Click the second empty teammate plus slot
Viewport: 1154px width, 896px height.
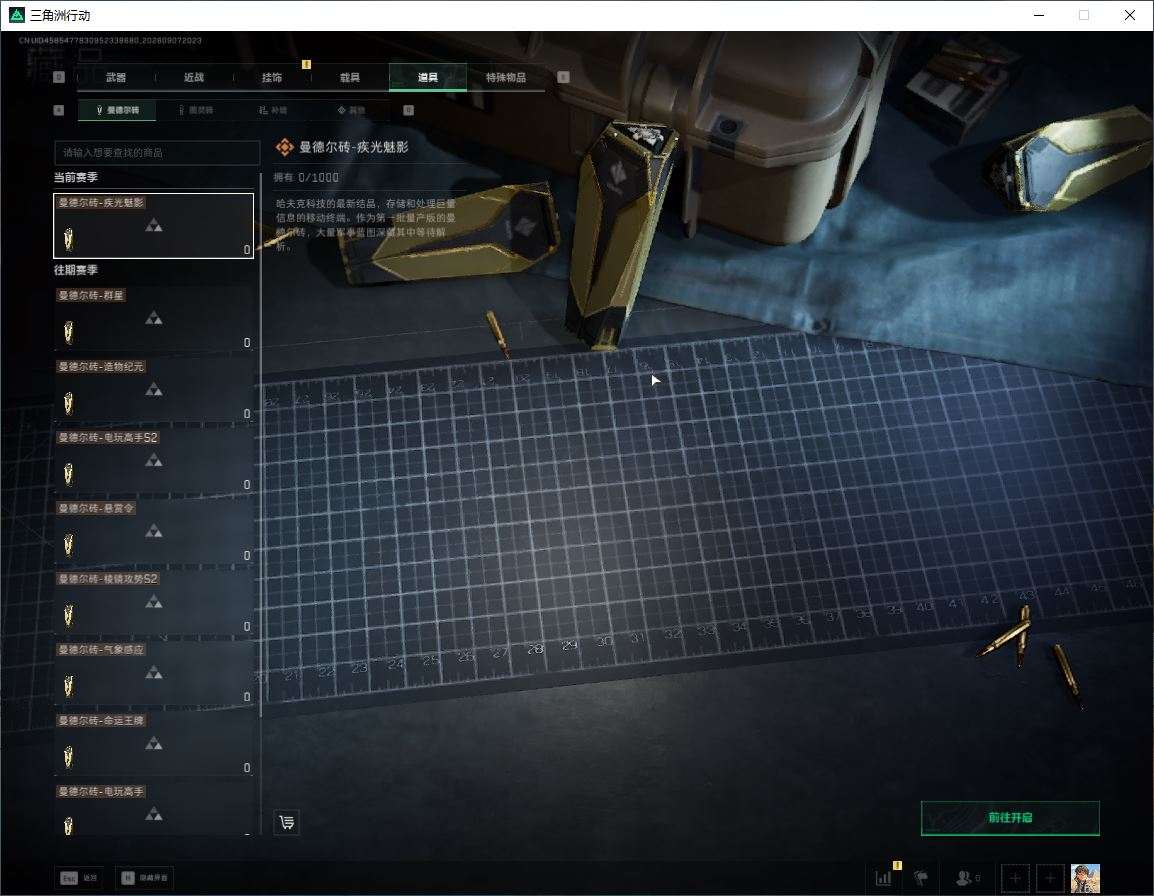[1050, 878]
